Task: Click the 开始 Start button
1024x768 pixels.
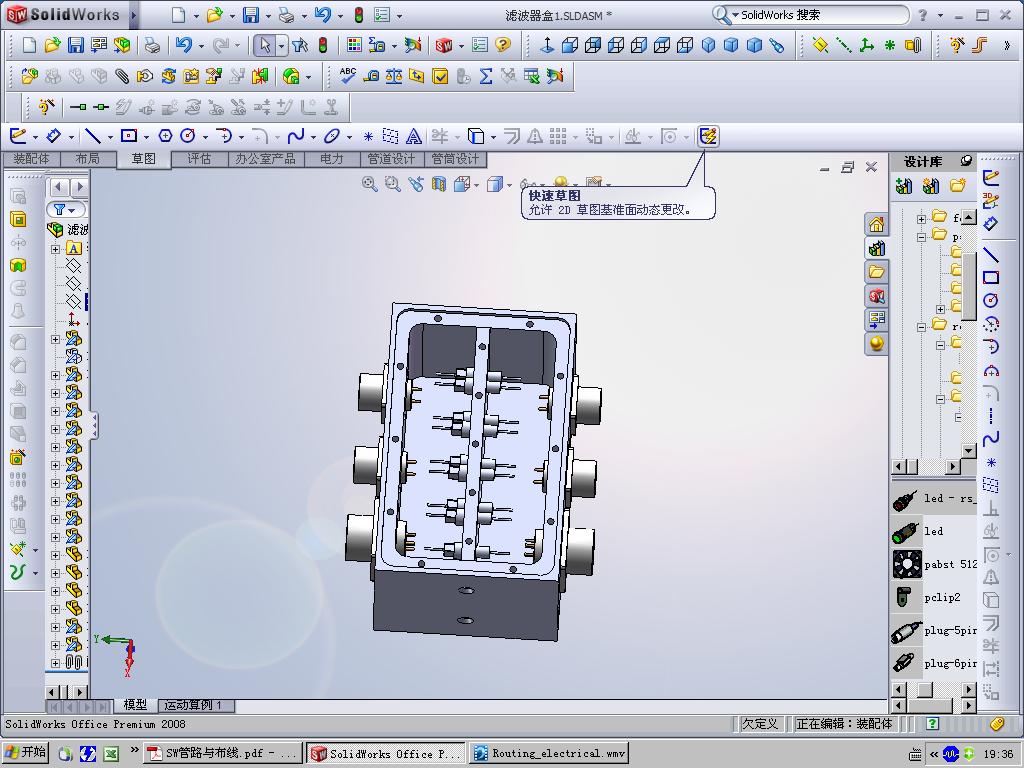Action: [25, 752]
